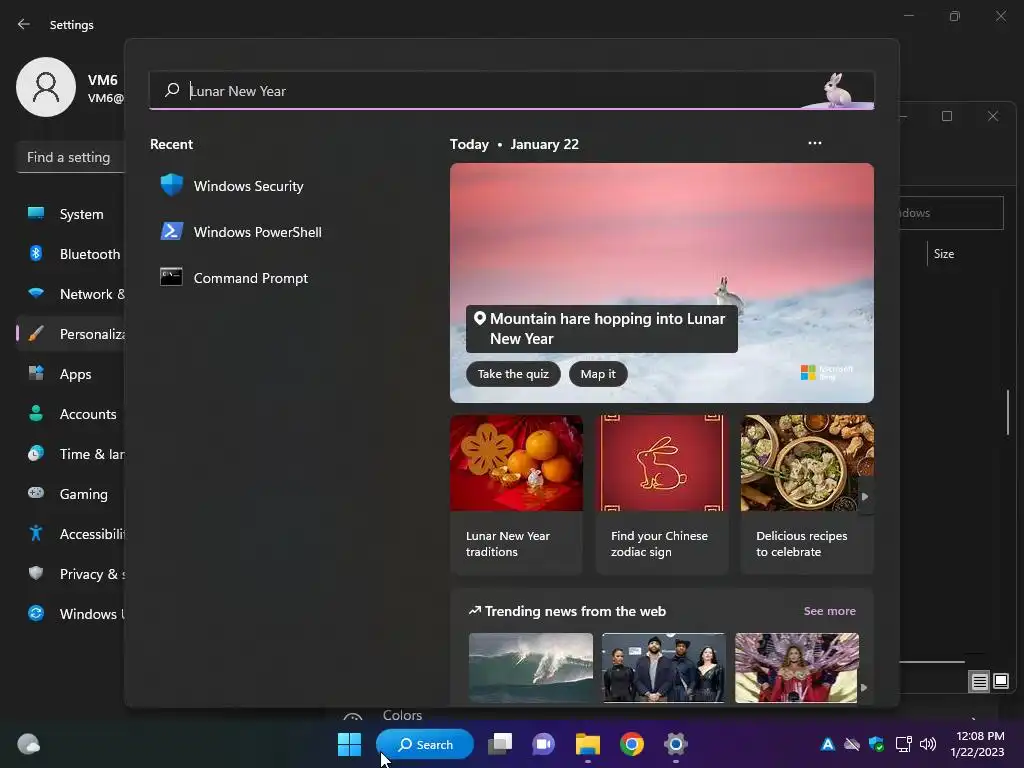Click the Windows Security shield tray icon
Image resolution: width=1024 pixels, height=768 pixels.
(x=876, y=744)
